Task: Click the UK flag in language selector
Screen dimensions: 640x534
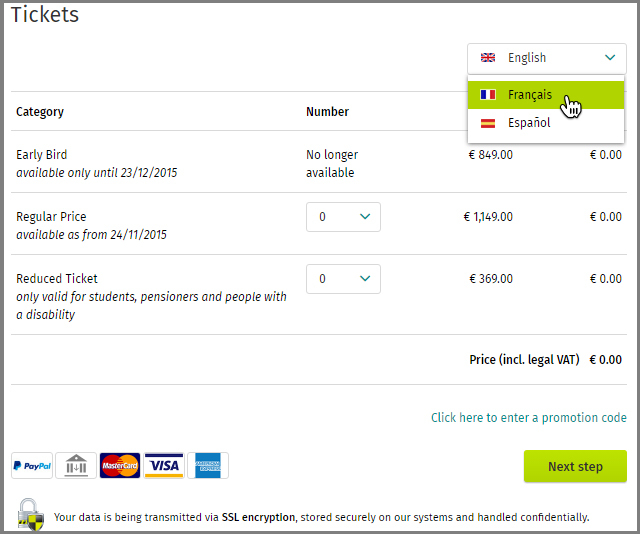Action: pos(488,58)
